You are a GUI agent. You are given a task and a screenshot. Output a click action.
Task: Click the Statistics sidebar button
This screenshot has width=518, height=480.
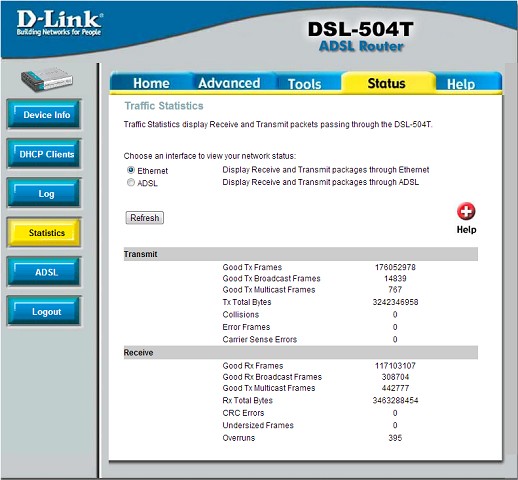44,232
